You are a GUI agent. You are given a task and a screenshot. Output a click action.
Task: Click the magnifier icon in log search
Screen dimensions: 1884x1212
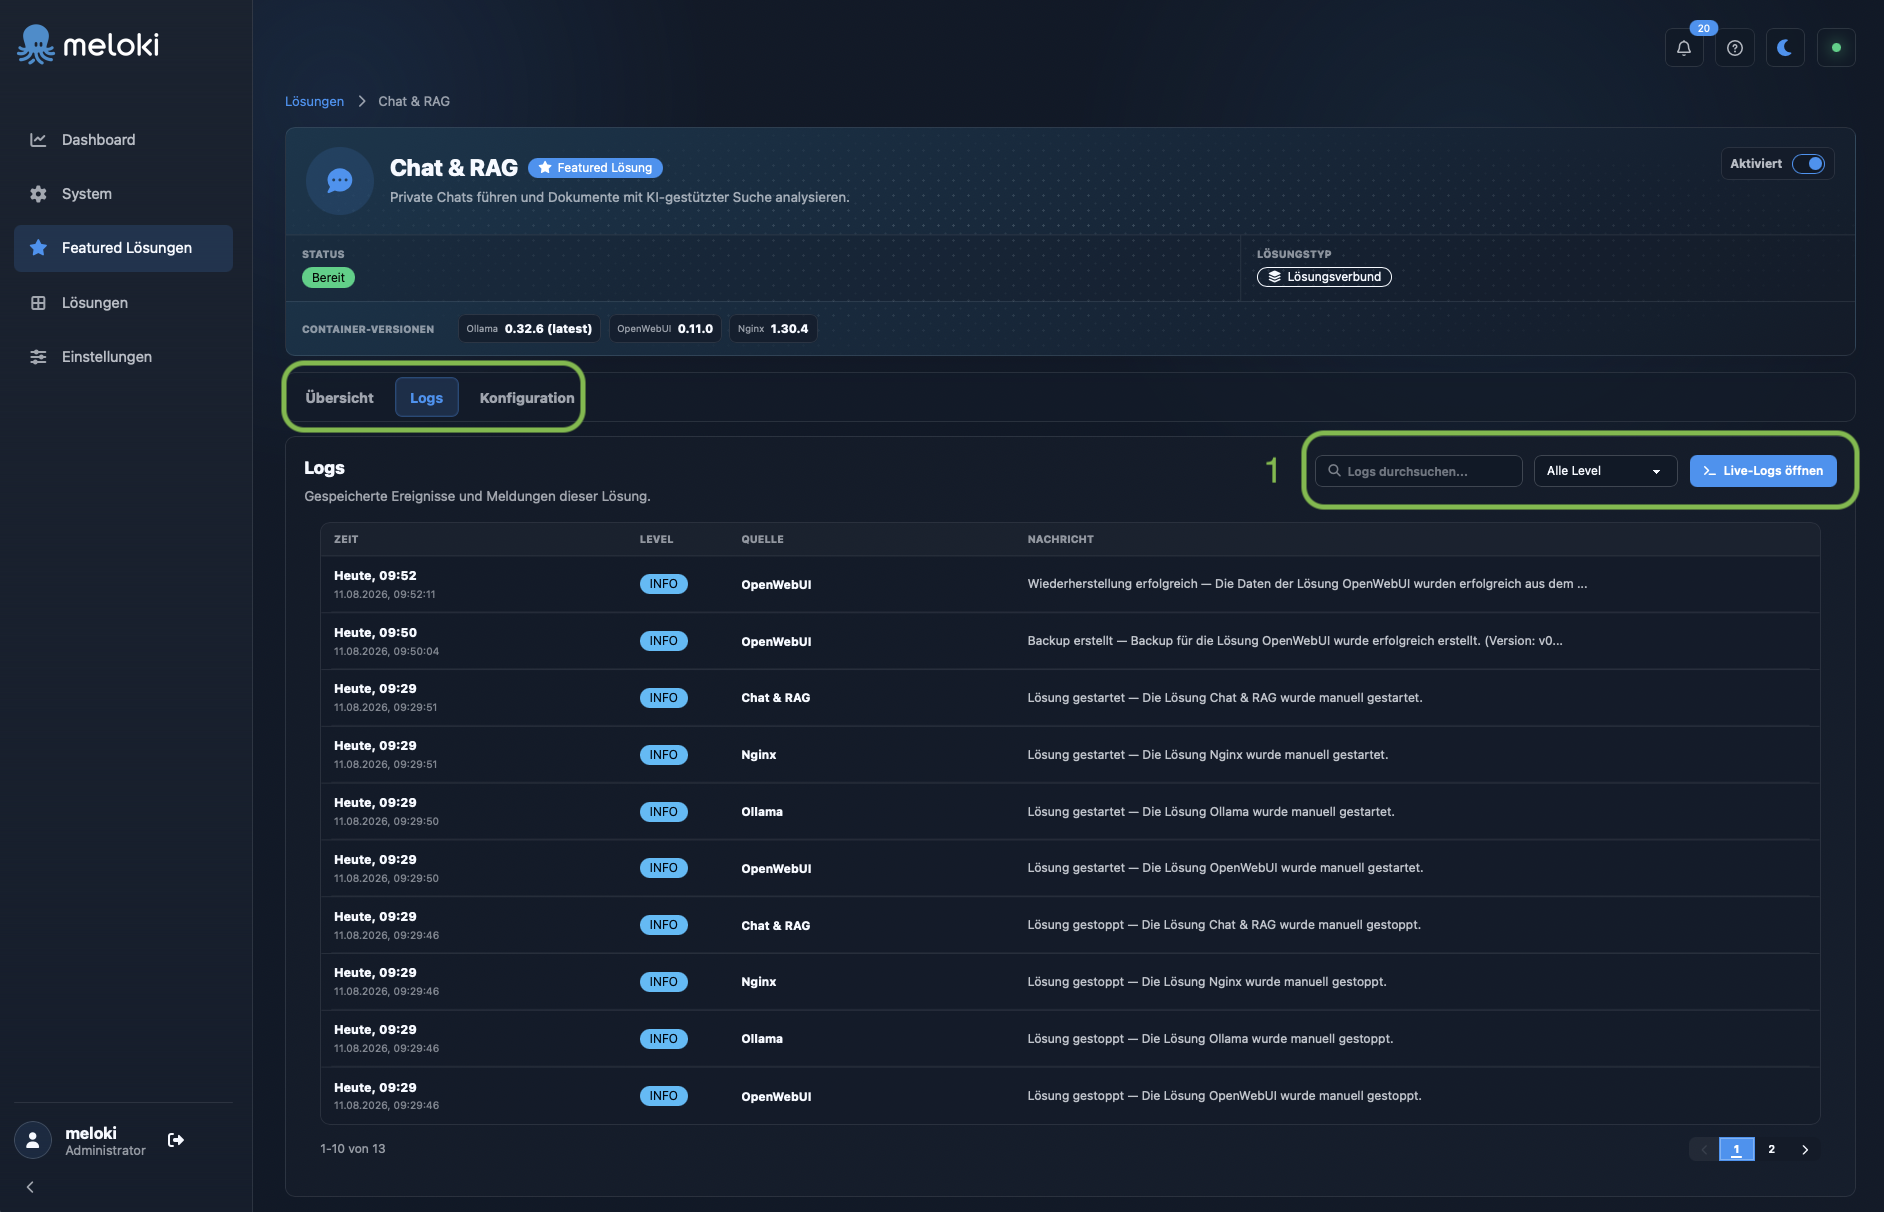[x=1334, y=471]
